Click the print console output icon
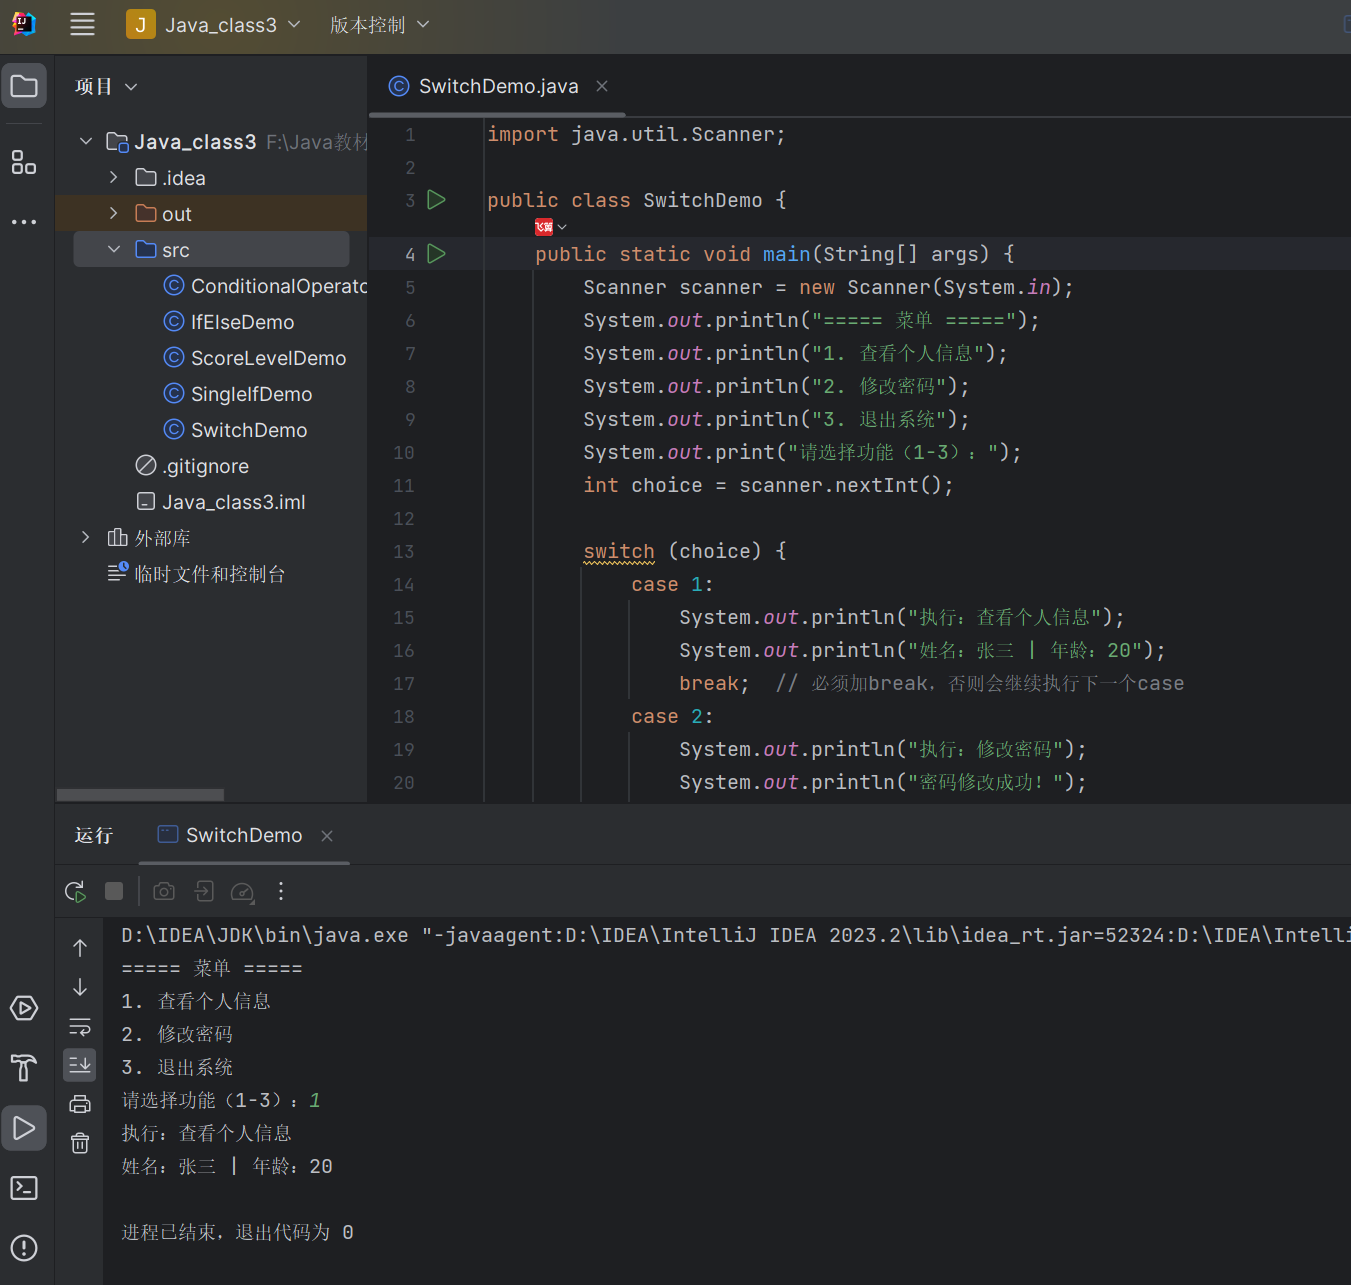The height and width of the screenshot is (1285, 1351). 80,1104
